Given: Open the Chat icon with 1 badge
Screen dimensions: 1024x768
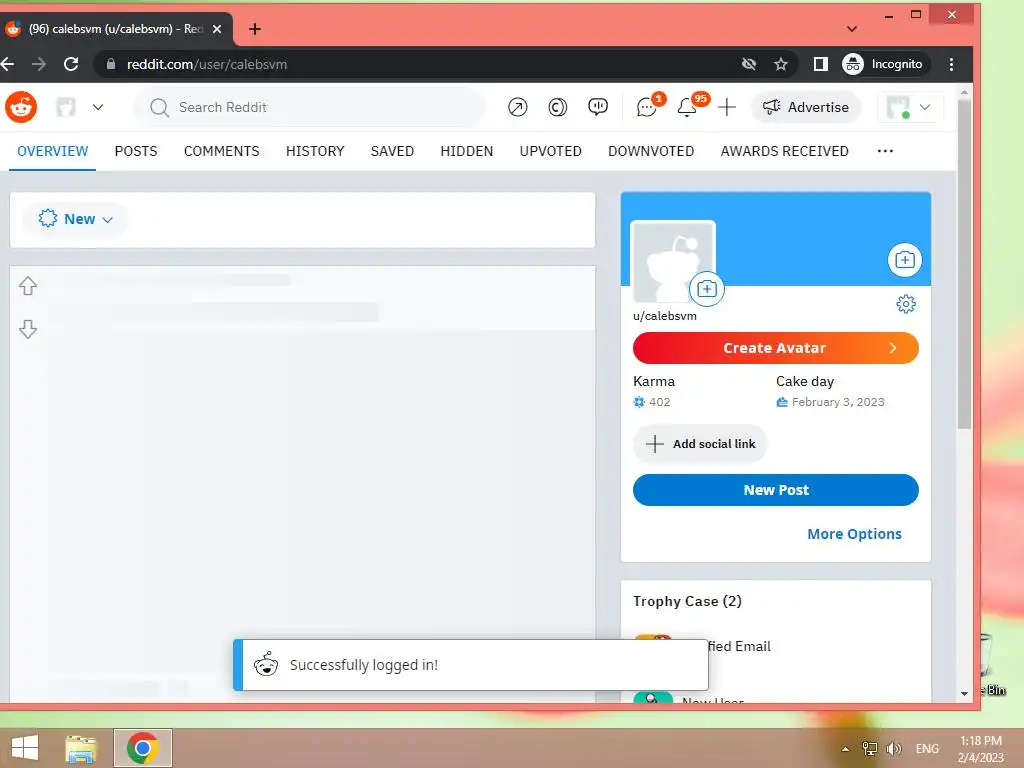Looking at the screenshot, I should (647, 107).
